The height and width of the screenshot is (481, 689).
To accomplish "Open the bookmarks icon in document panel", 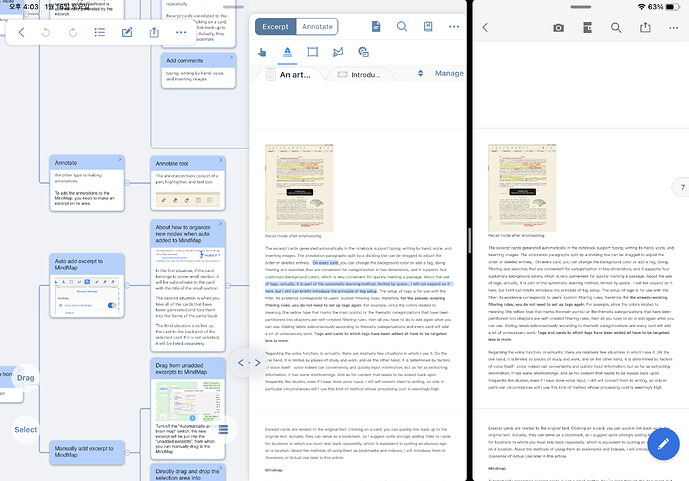I will click(x=428, y=26).
